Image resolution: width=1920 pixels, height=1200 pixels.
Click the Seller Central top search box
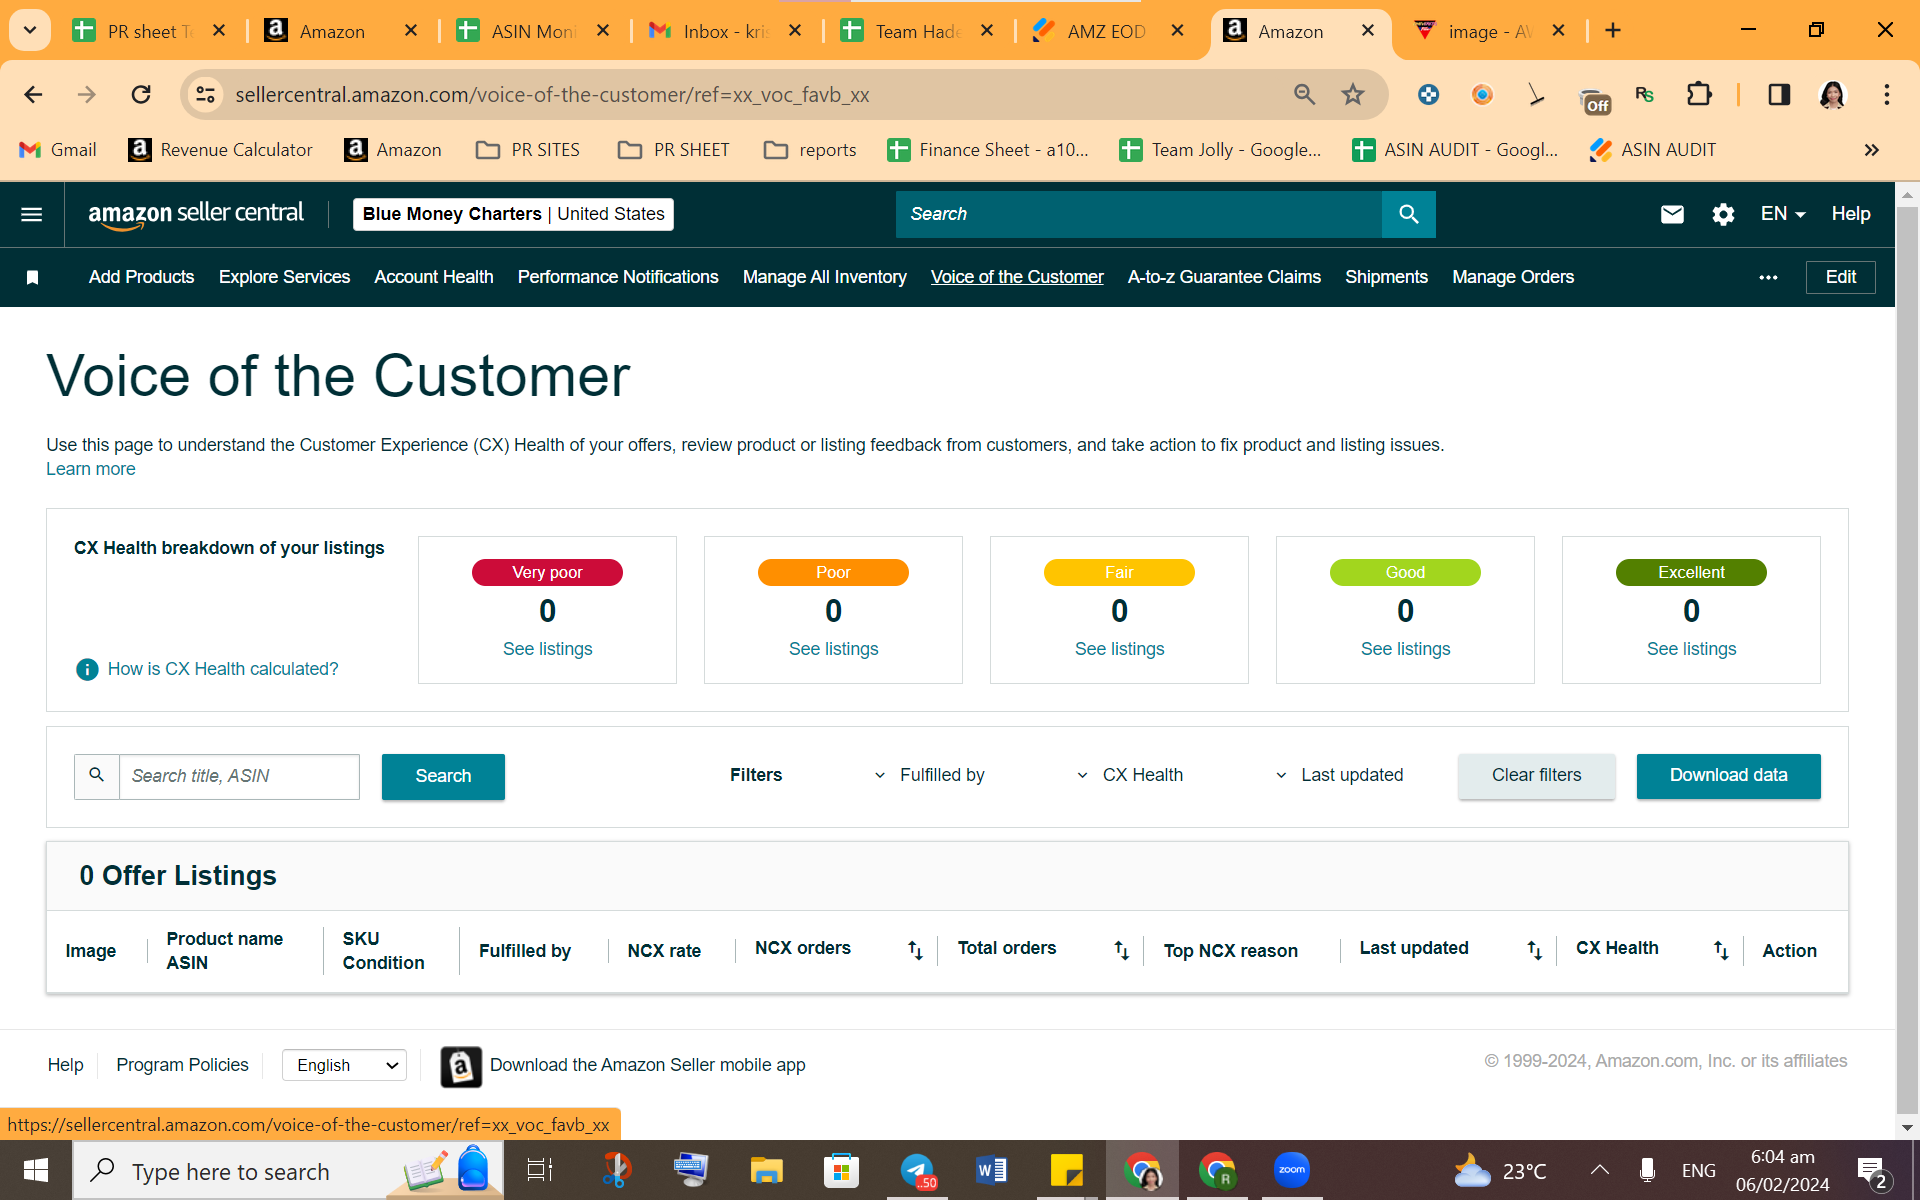click(x=1138, y=214)
